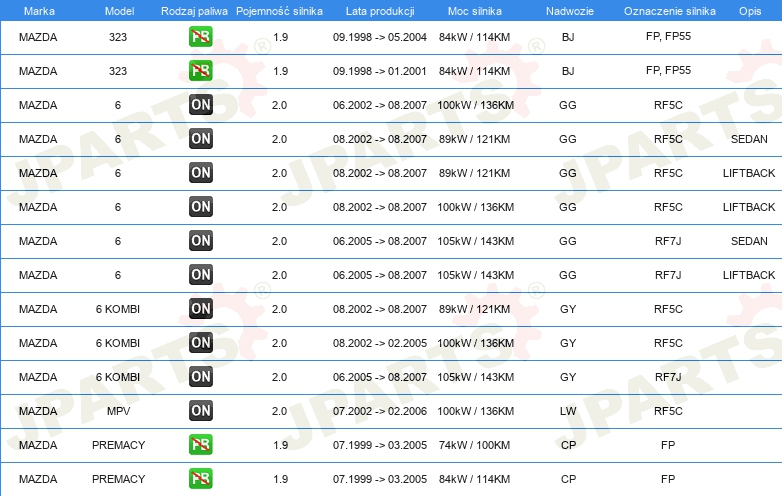Click 89kW / 121KM in the SEDAN row
The height and width of the screenshot is (496, 782).
click(x=474, y=139)
